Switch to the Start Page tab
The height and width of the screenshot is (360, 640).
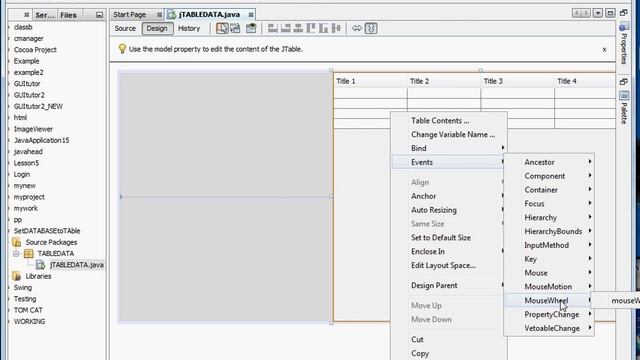pos(130,14)
